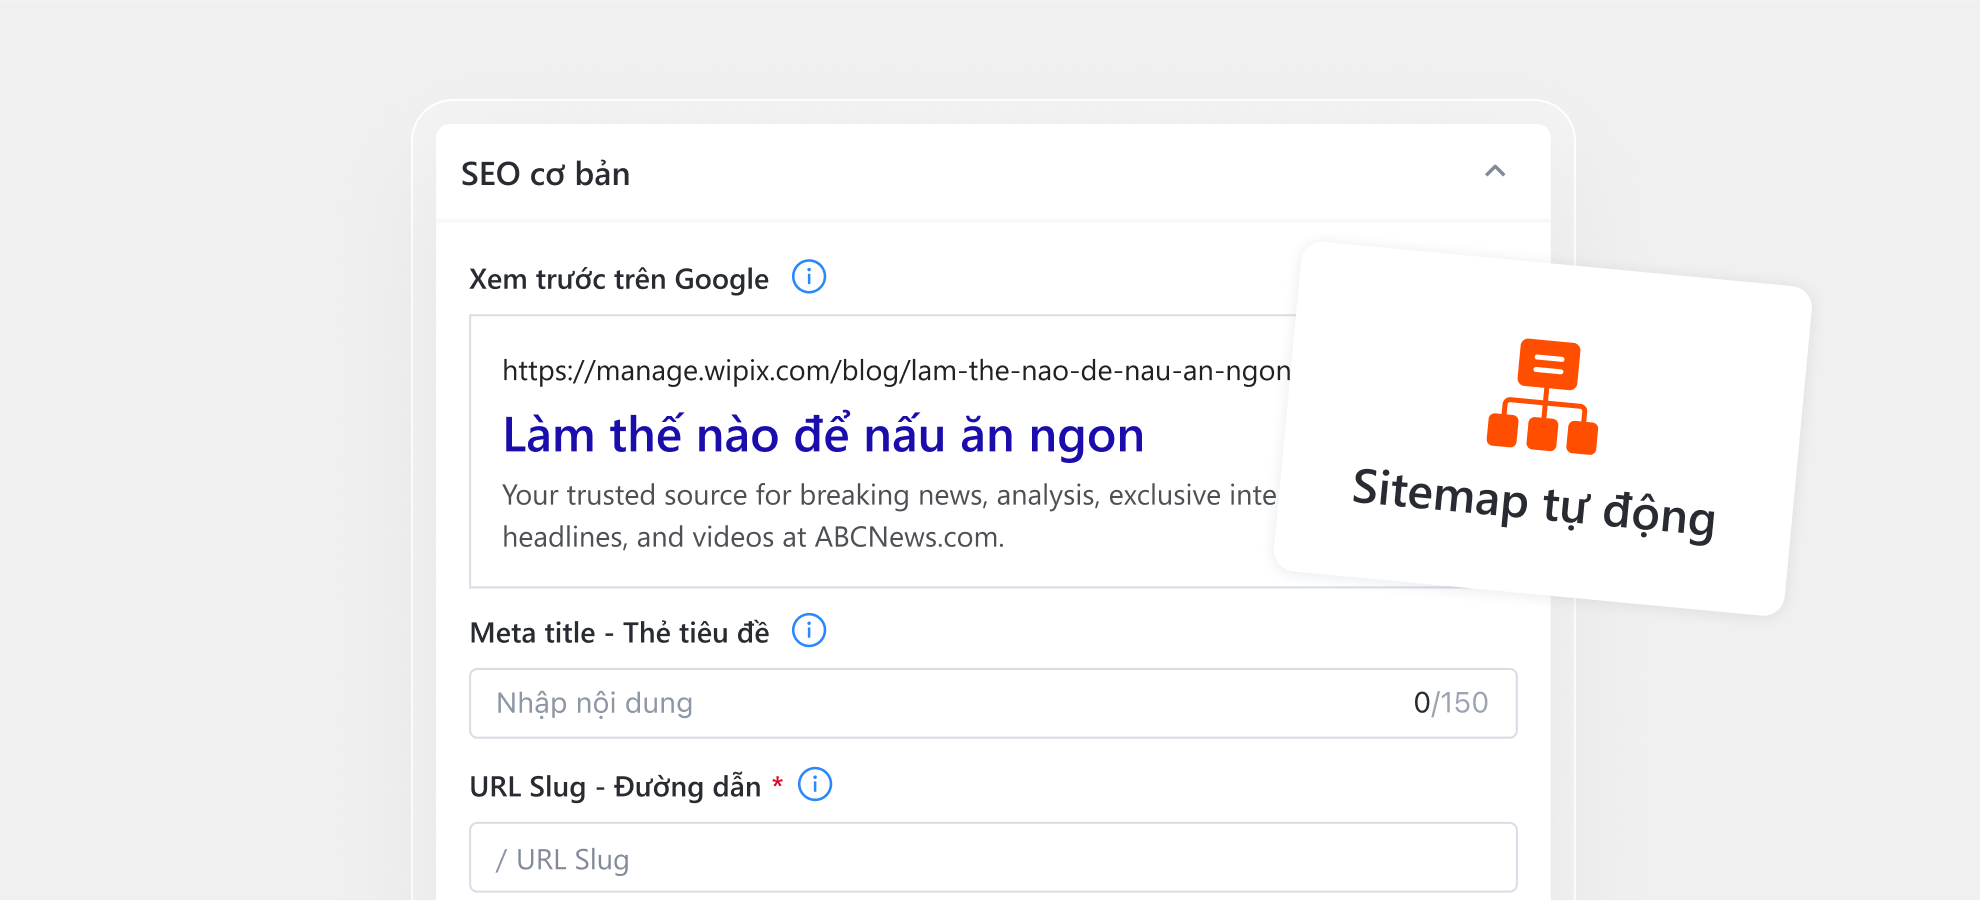Click info icon beside Xem trước trên Google
The image size is (1980, 901).
809,277
